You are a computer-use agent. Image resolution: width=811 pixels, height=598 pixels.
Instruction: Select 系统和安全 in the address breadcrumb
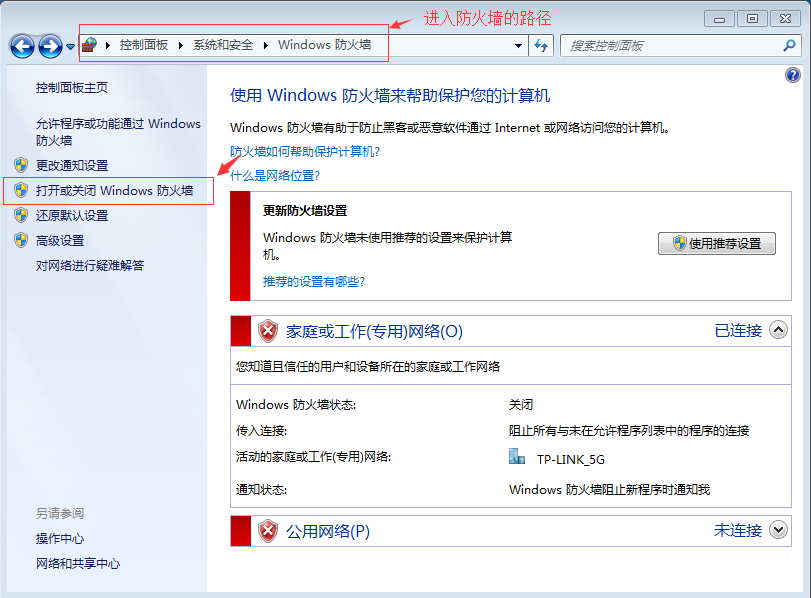click(223, 45)
